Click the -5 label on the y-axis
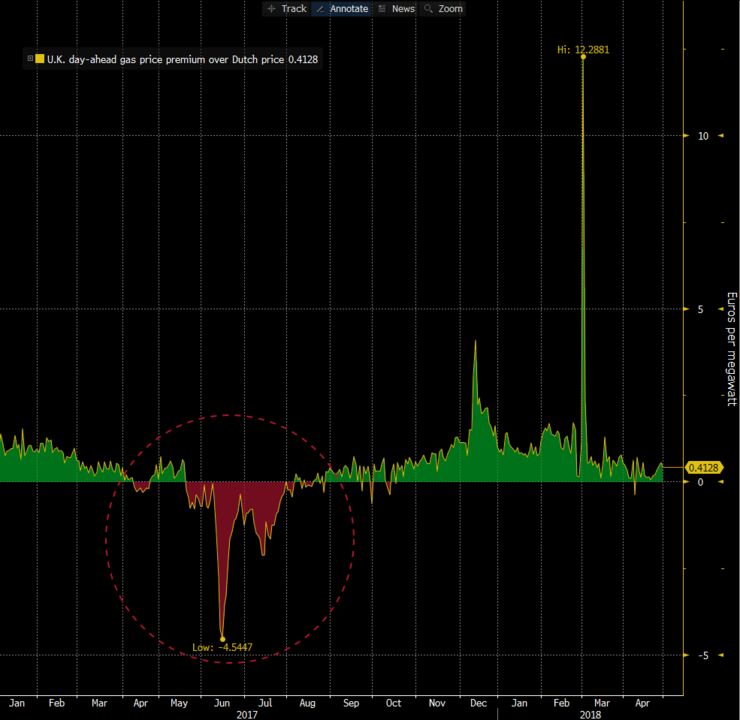 pyautogui.click(x=703, y=655)
